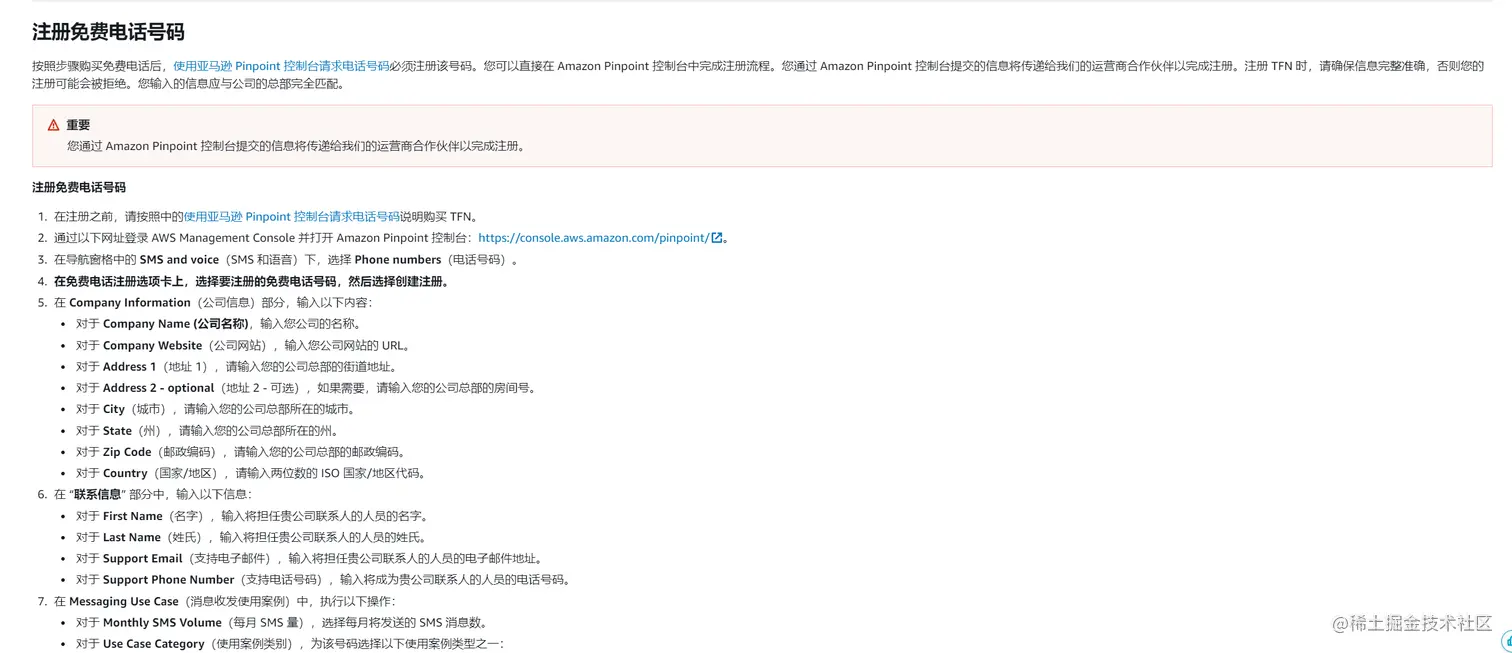
Task: Click the Company Name (公司名称) bullet
Action: point(218,323)
